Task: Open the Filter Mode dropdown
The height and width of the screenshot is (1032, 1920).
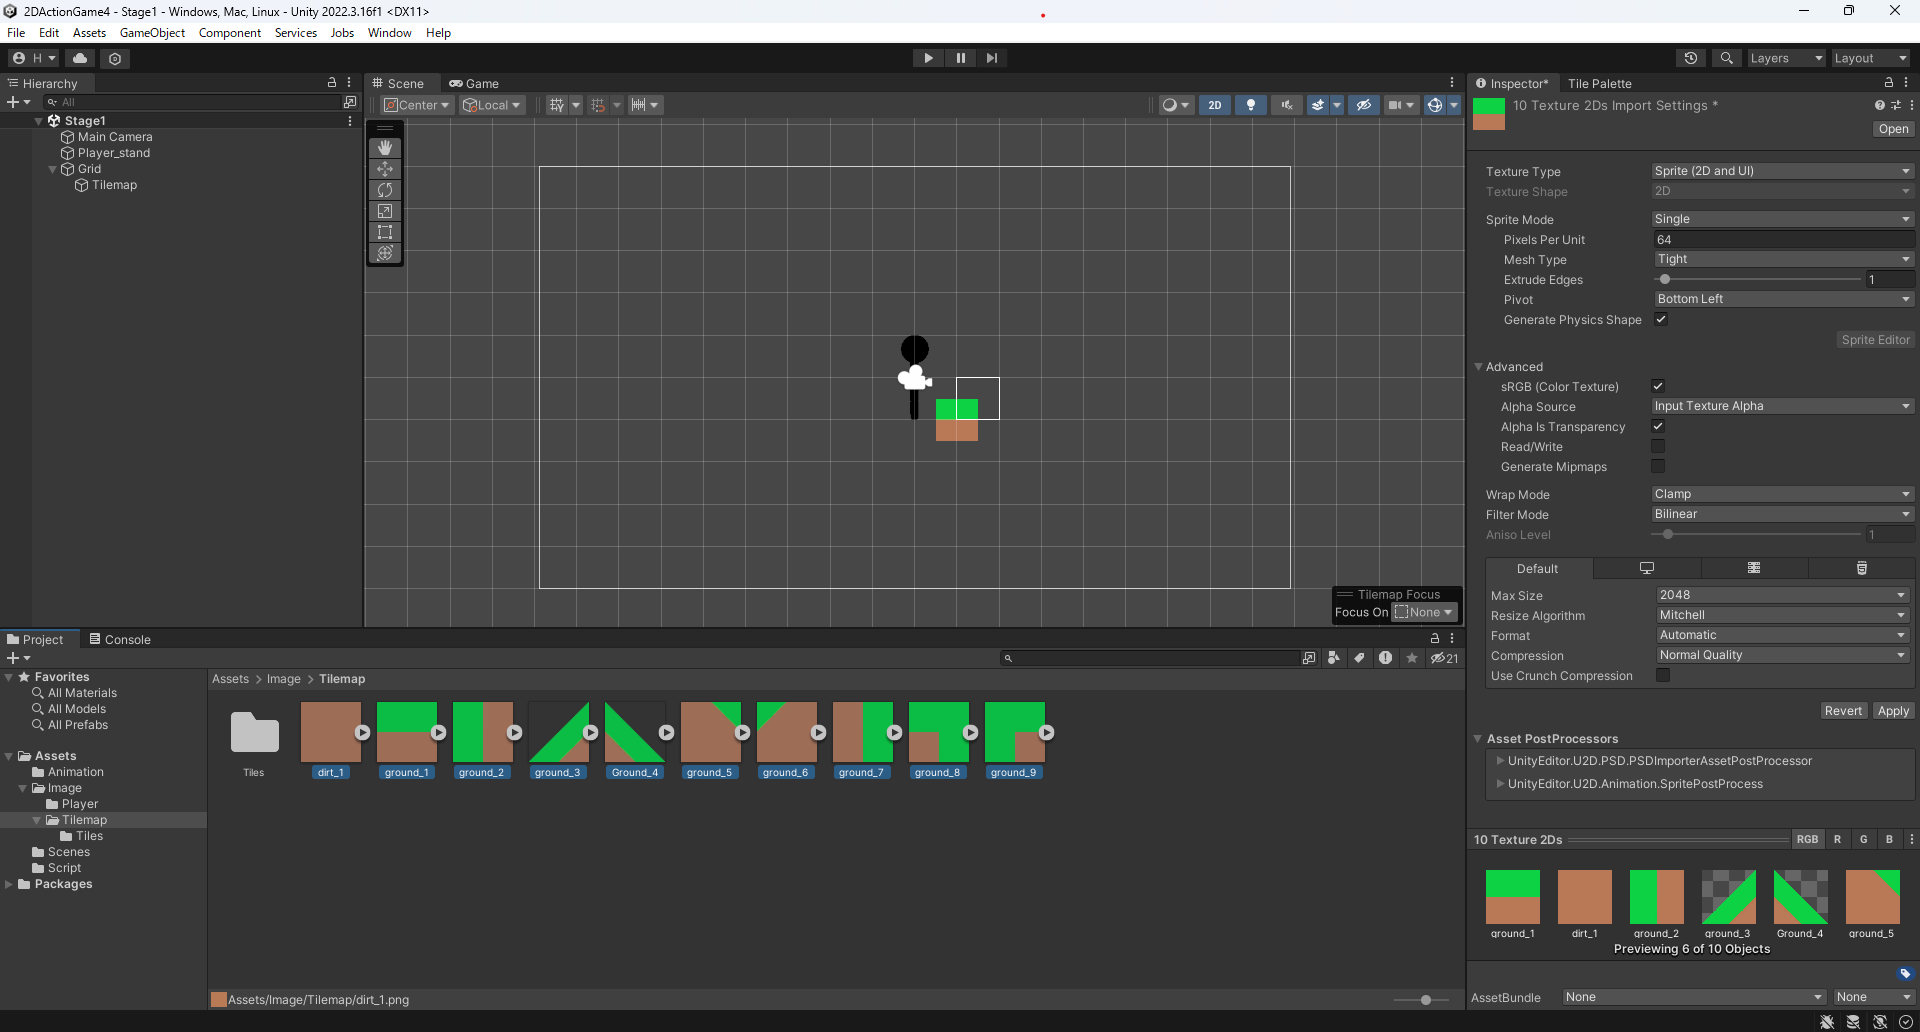Action: coord(1781,514)
